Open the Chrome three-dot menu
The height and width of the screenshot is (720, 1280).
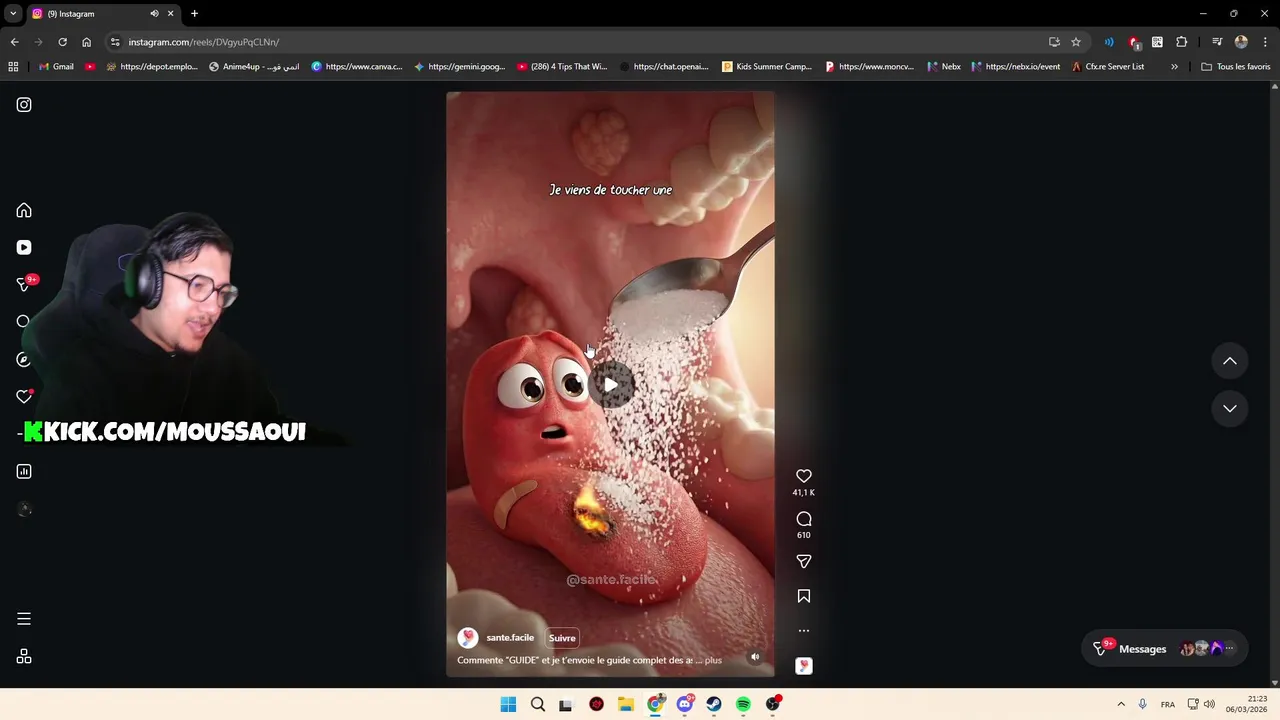pyautogui.click(x=1265, y=42)
